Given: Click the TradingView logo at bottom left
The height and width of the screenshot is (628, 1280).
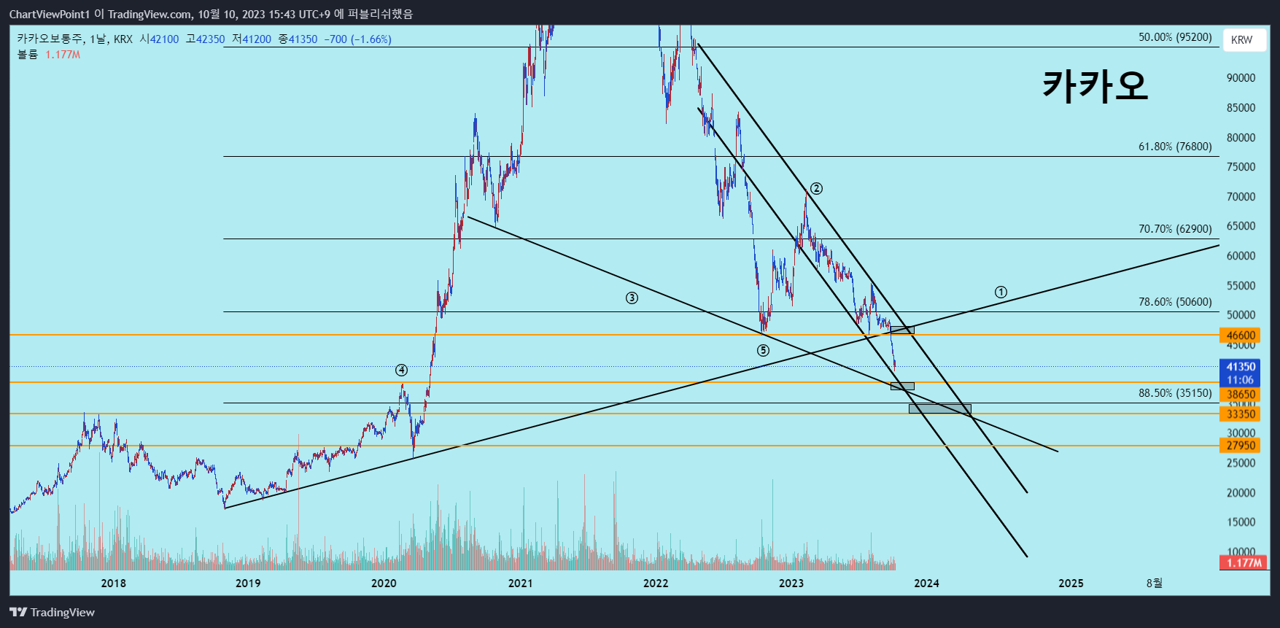Looking at the screenshot, I should tap(52, 612).
